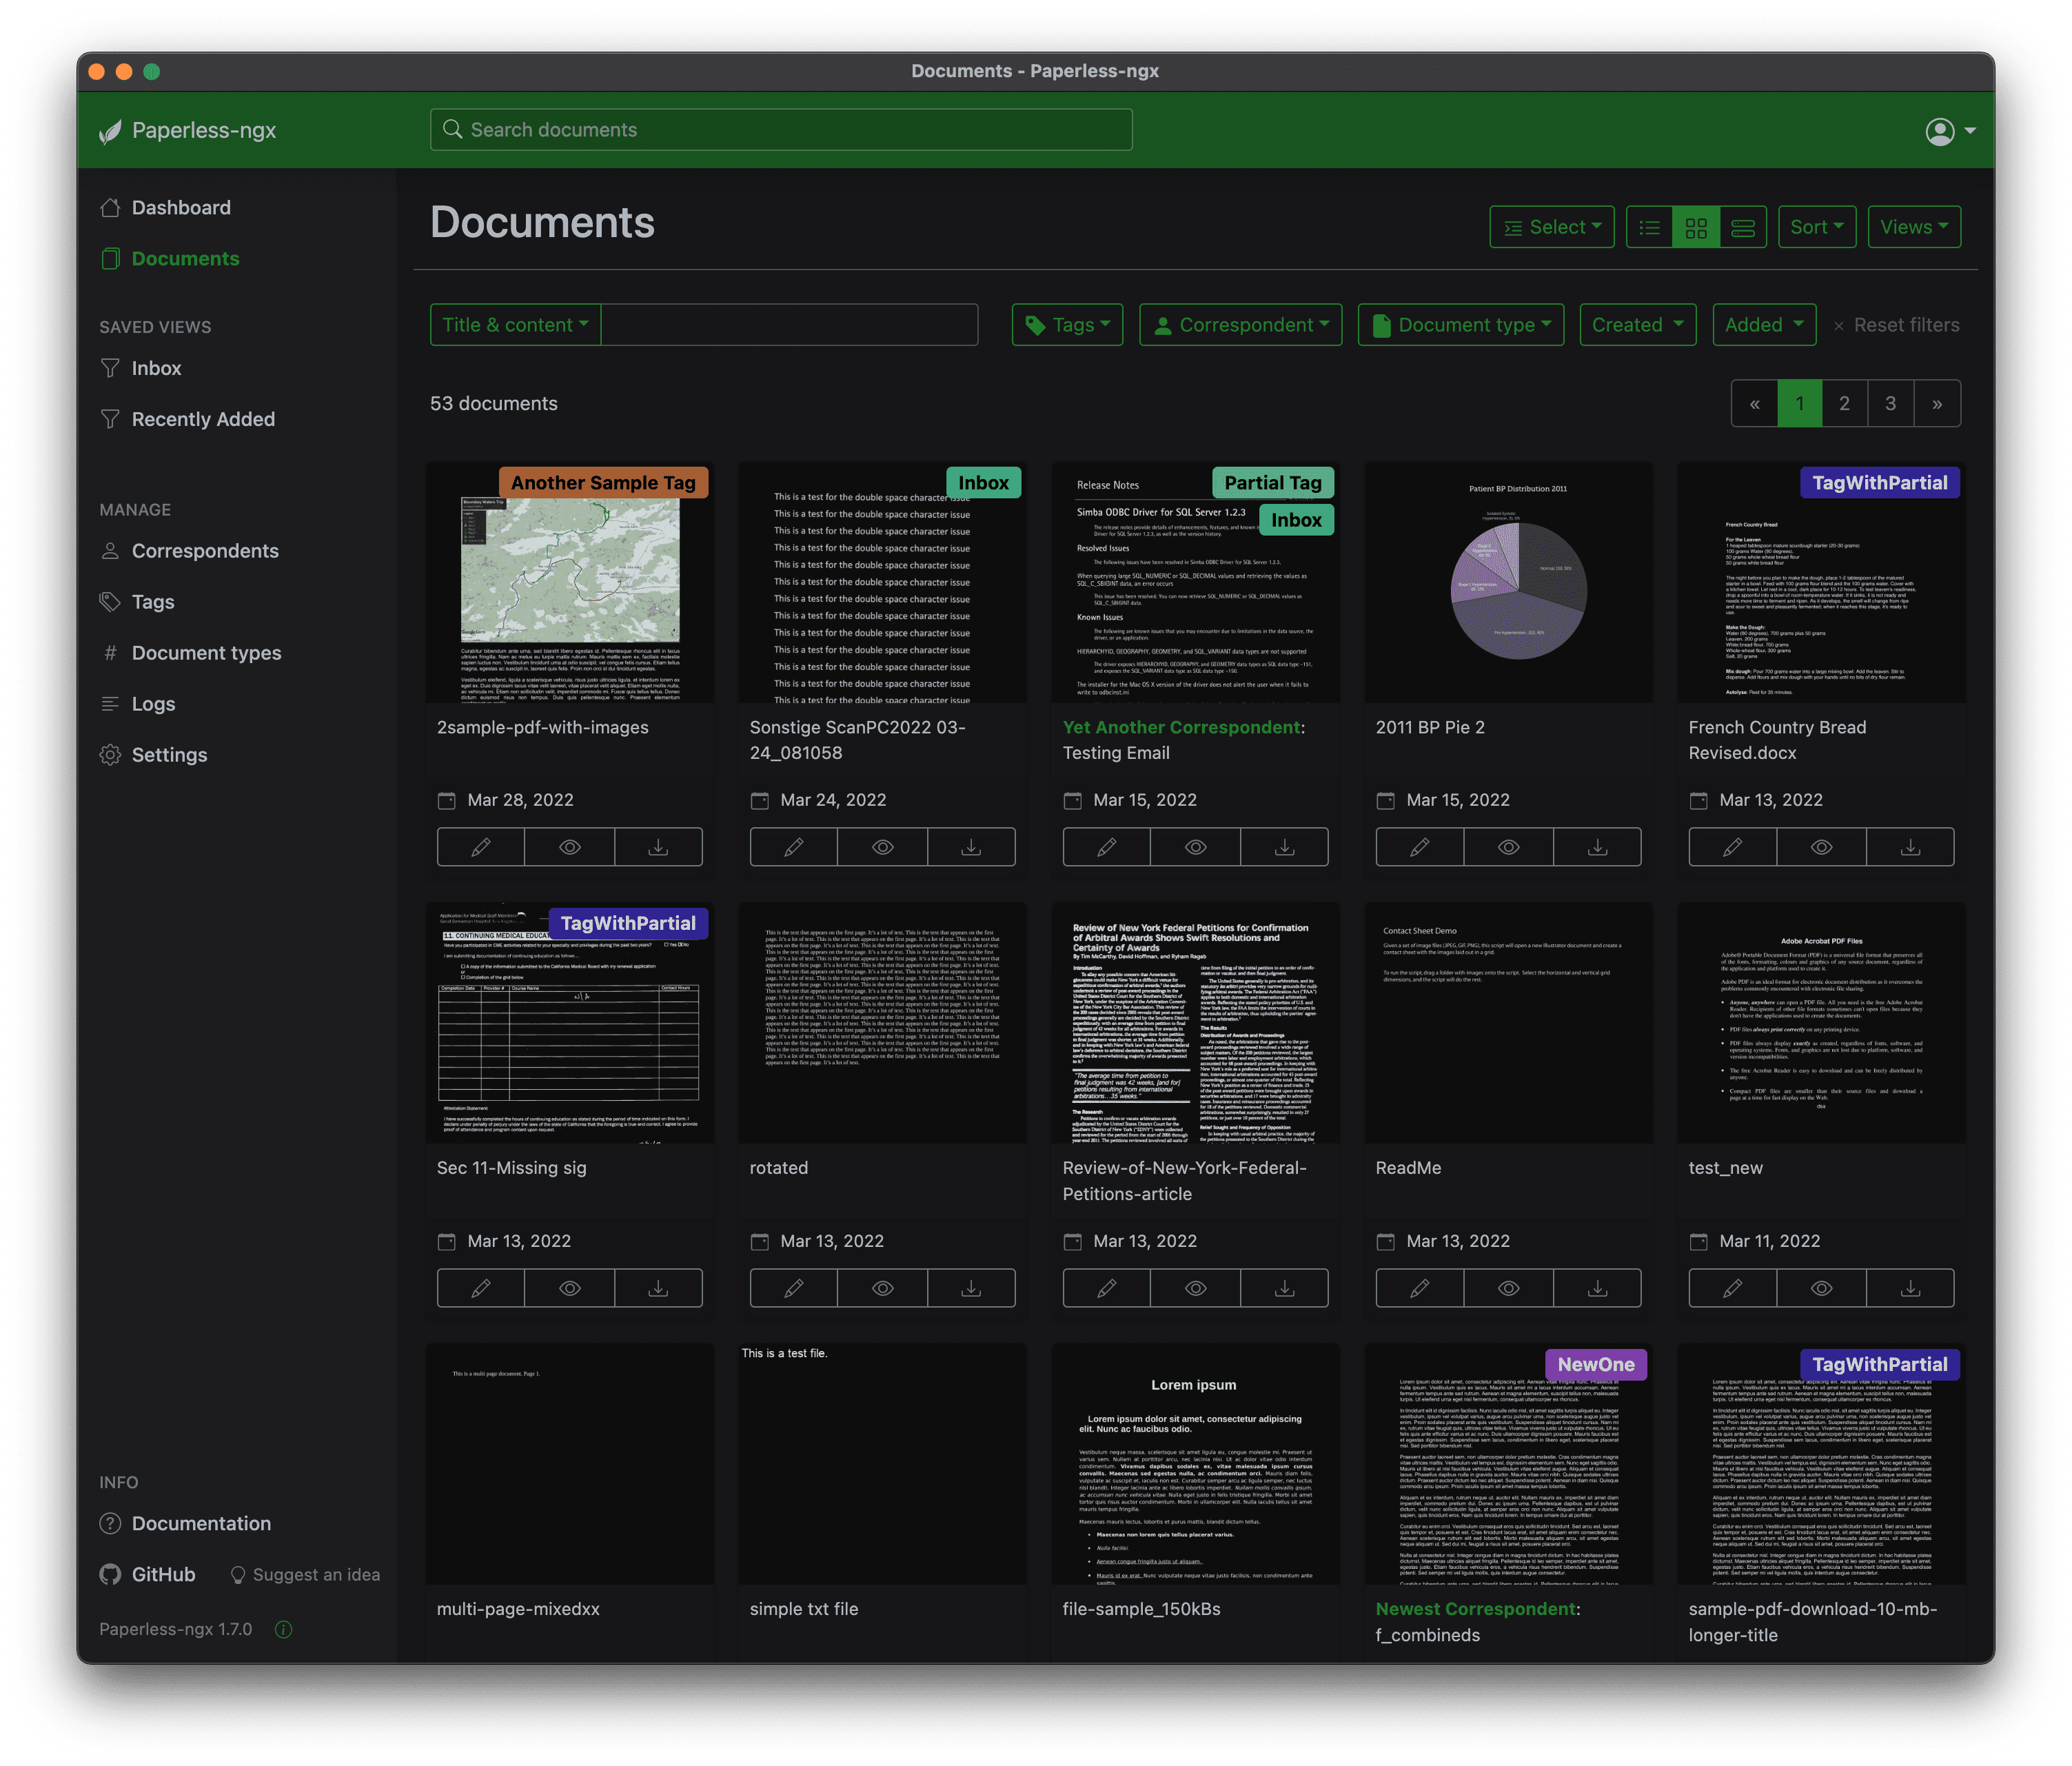
Task: Click orange Another Sample Tag badge
Action: 603,483
